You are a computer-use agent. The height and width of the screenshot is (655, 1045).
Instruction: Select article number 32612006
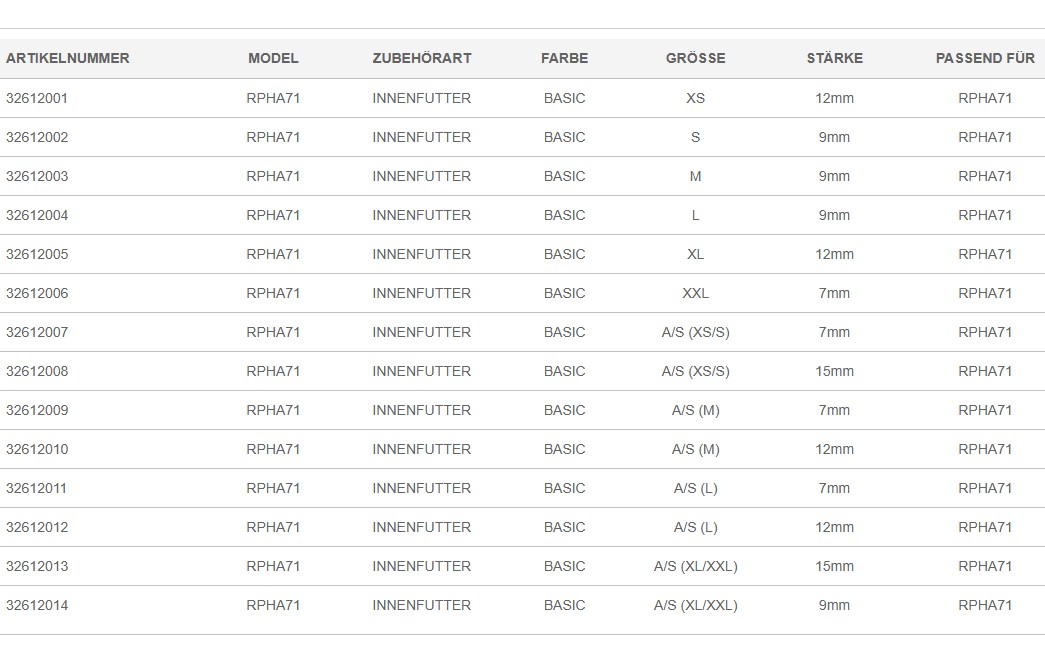coord(37,293)
